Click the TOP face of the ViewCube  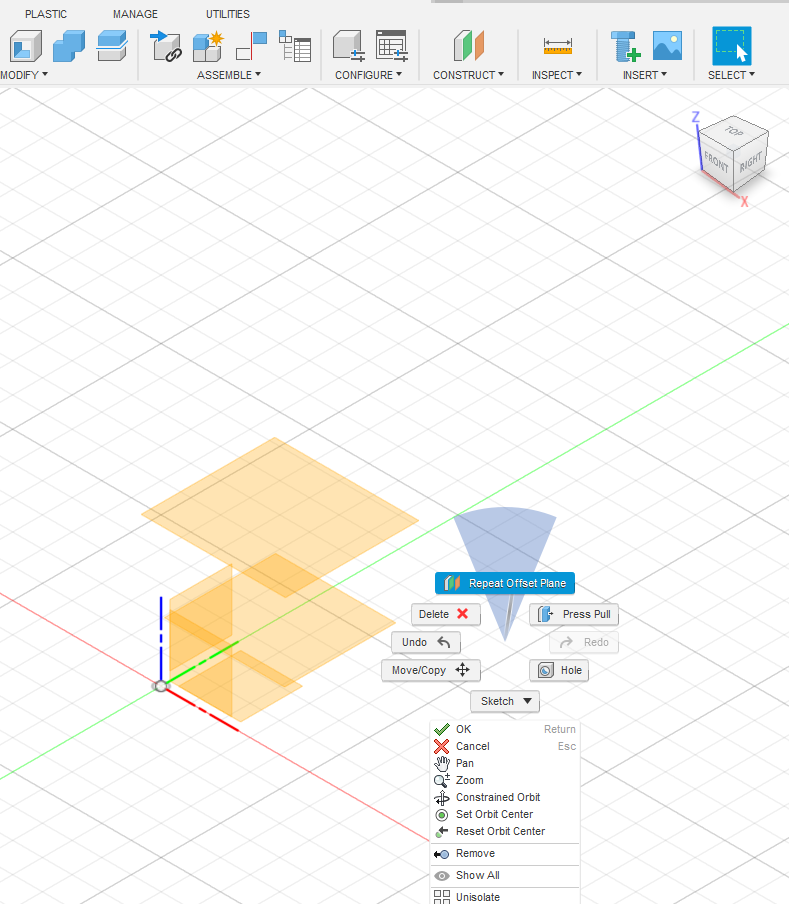[x=734, y=132]
